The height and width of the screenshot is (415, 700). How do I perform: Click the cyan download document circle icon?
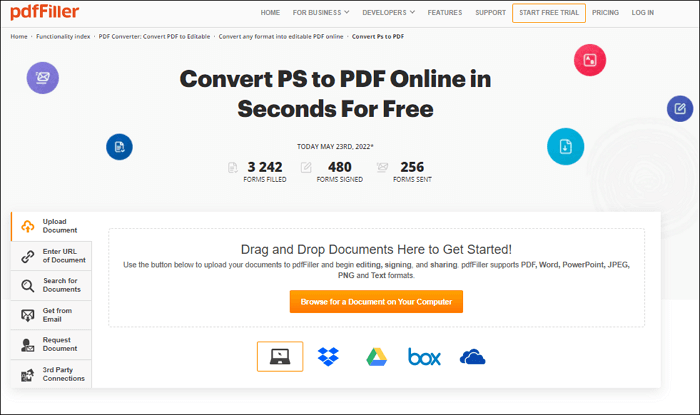(x=566, y=146)
